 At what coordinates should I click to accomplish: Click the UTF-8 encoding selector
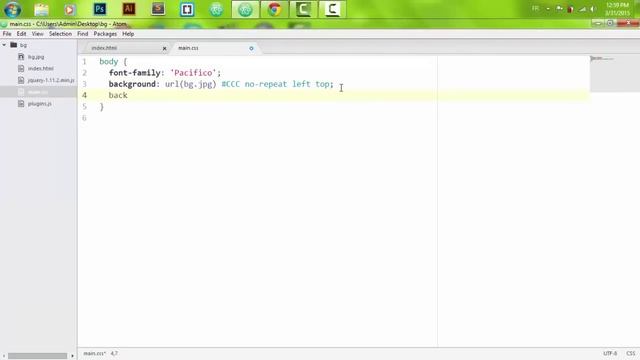click(610, 353)
